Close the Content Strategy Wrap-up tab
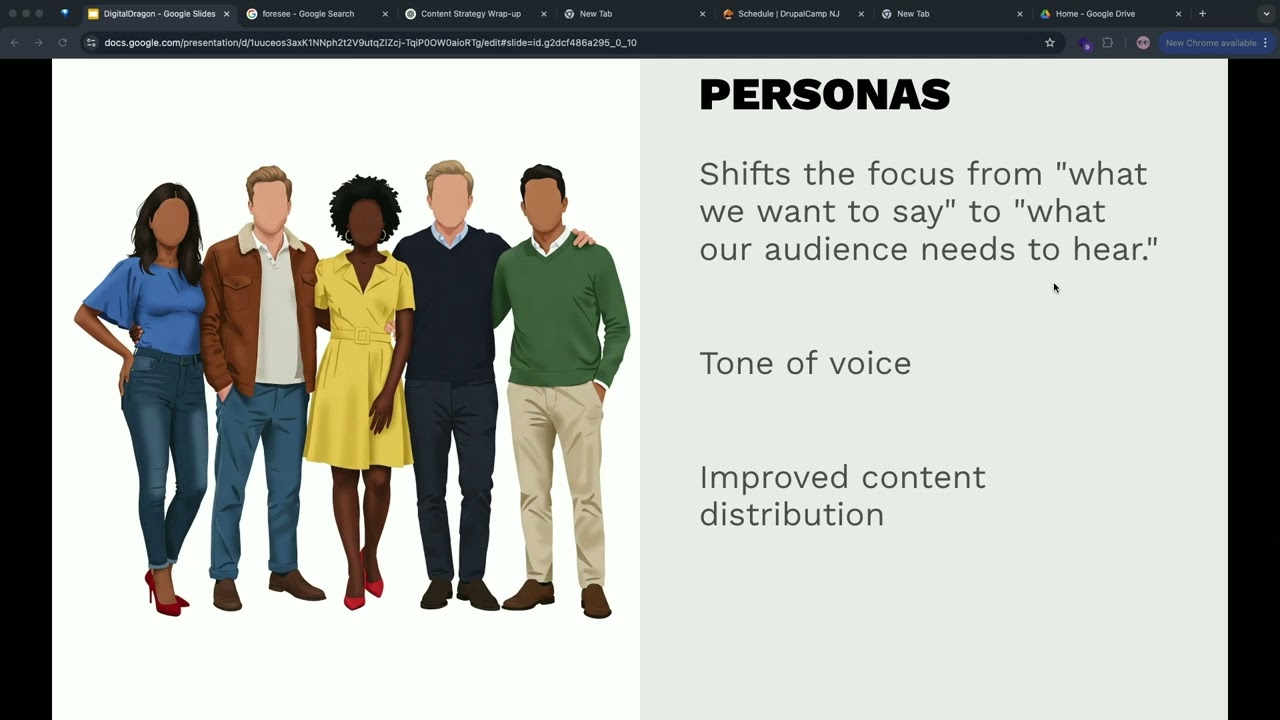The image size is (1280, 720). tap(544, 14)
